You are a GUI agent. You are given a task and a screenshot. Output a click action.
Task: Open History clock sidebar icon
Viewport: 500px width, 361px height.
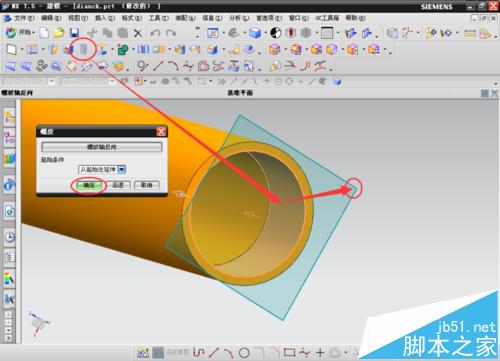9,237
